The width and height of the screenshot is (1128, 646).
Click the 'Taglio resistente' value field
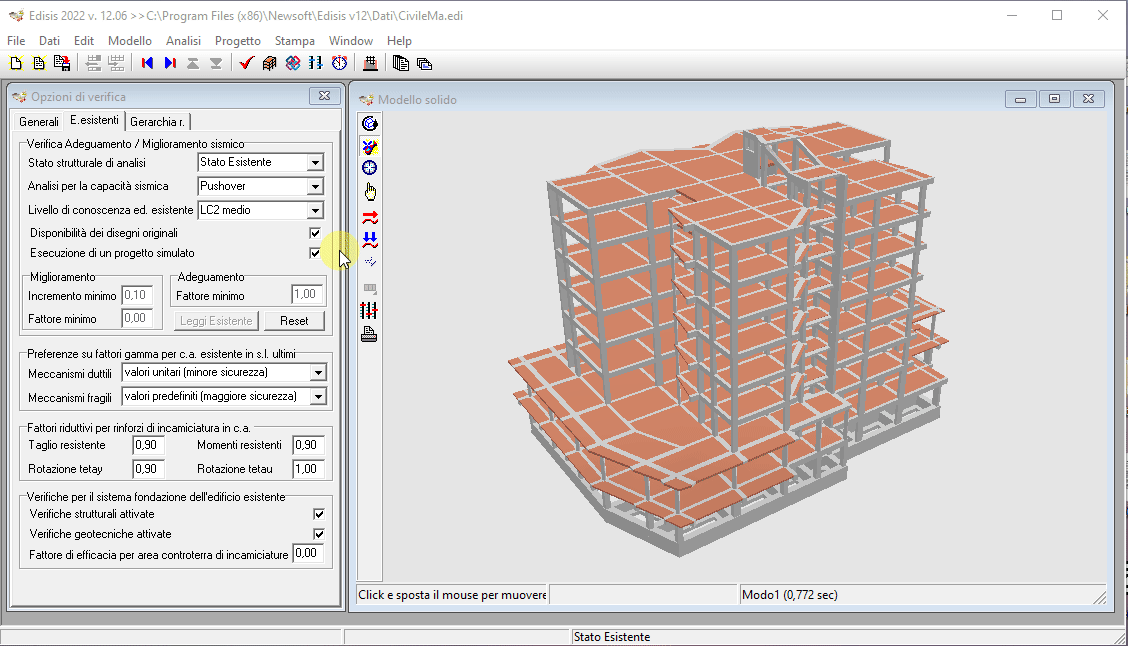pos(147,445)
